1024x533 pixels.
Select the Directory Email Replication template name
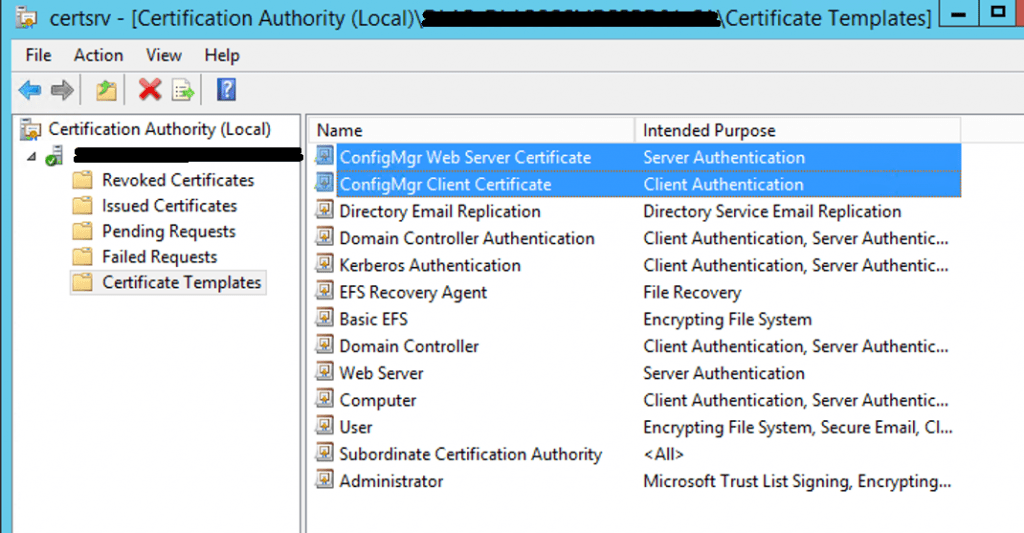pos(440,212)
